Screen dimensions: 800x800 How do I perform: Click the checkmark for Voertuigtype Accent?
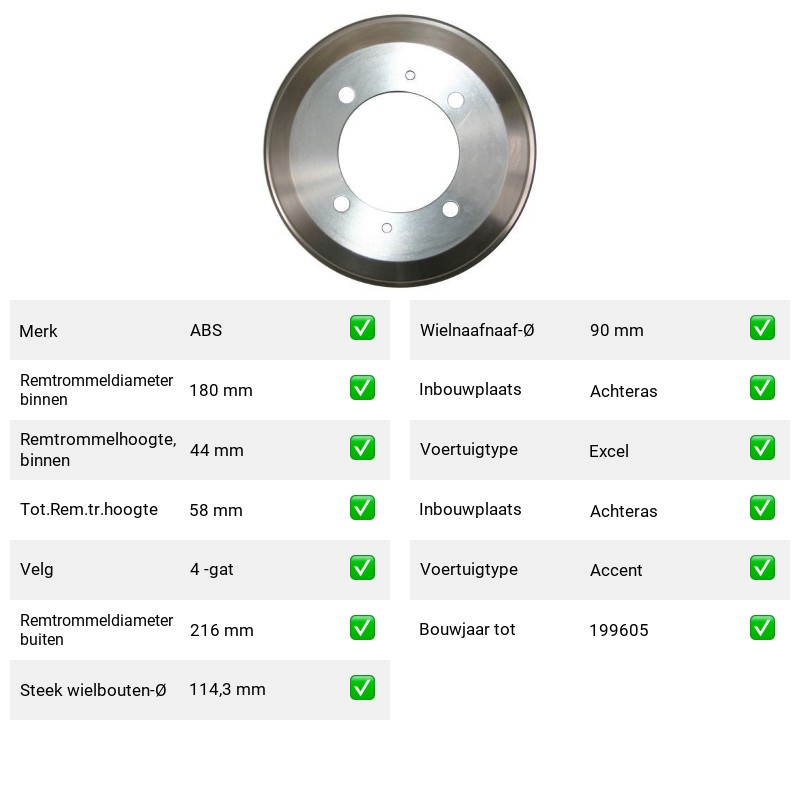tap(762, 567)
